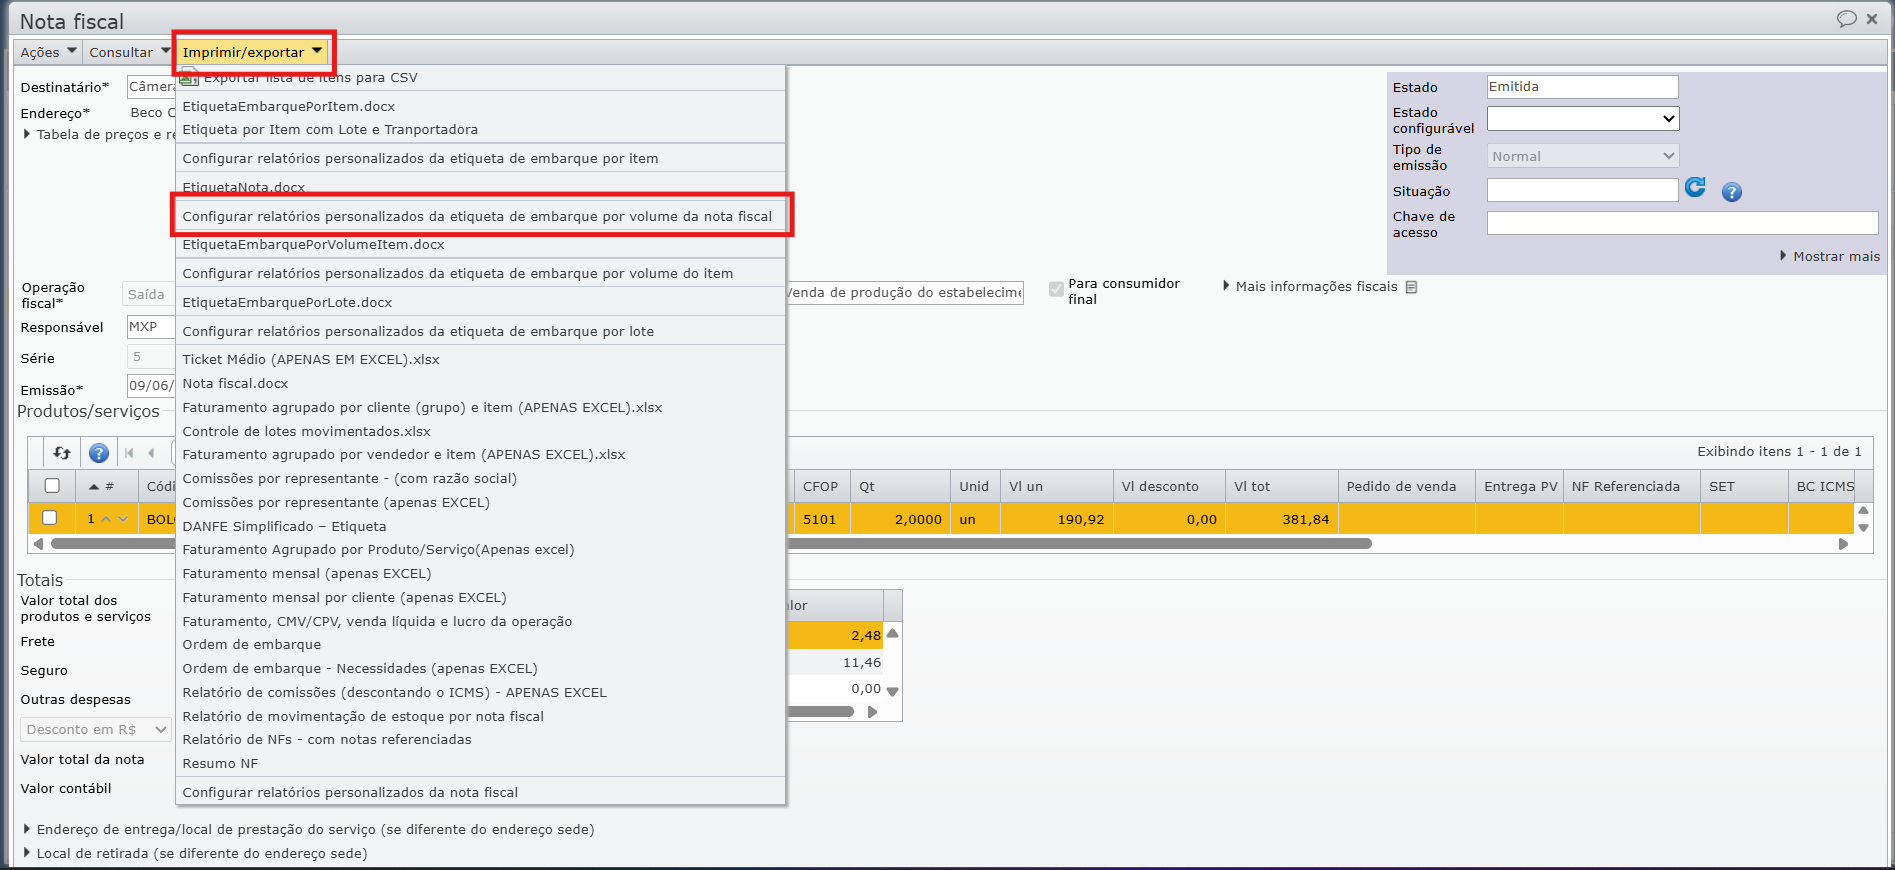This screenshot has width=1895, height=870.
Task: Choose Configurar relatórios personalizados da nota fiscal
Action: click(481, 793)
